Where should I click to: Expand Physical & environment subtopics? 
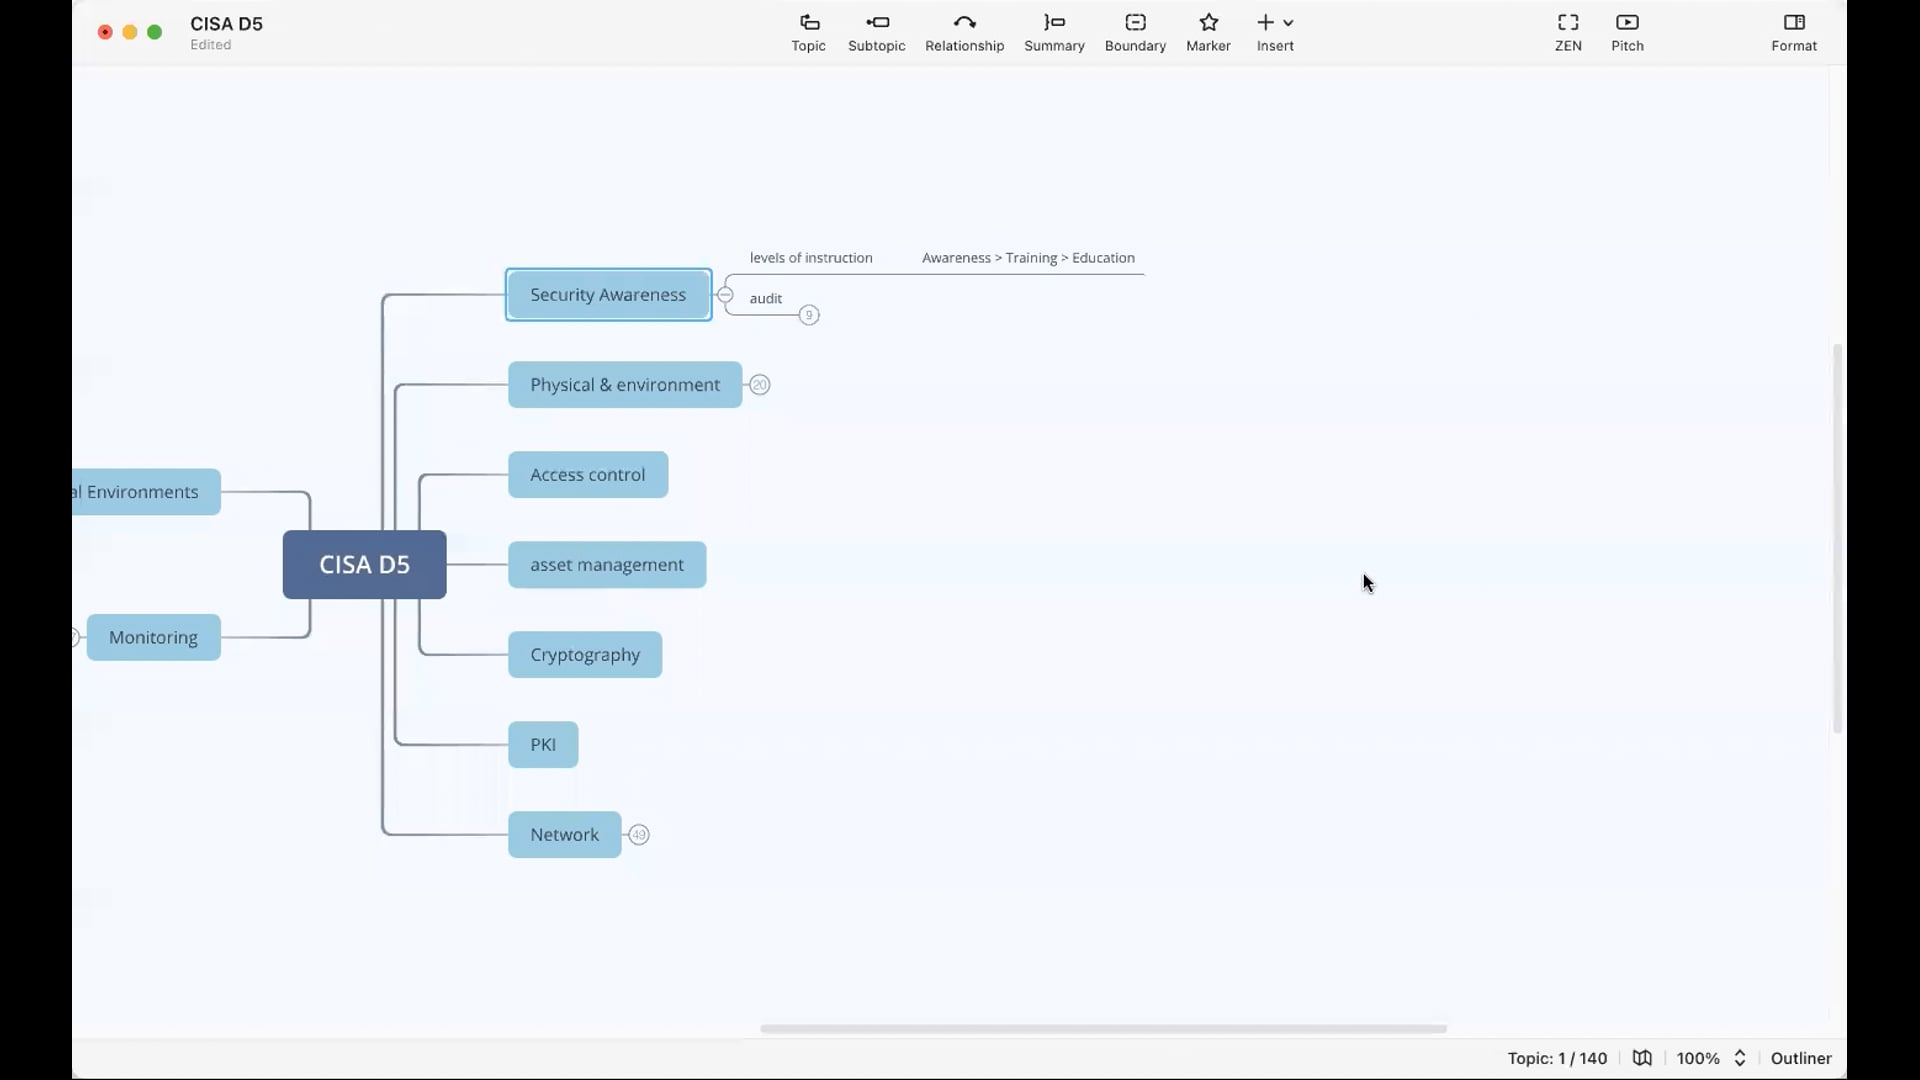coord(760,385)
